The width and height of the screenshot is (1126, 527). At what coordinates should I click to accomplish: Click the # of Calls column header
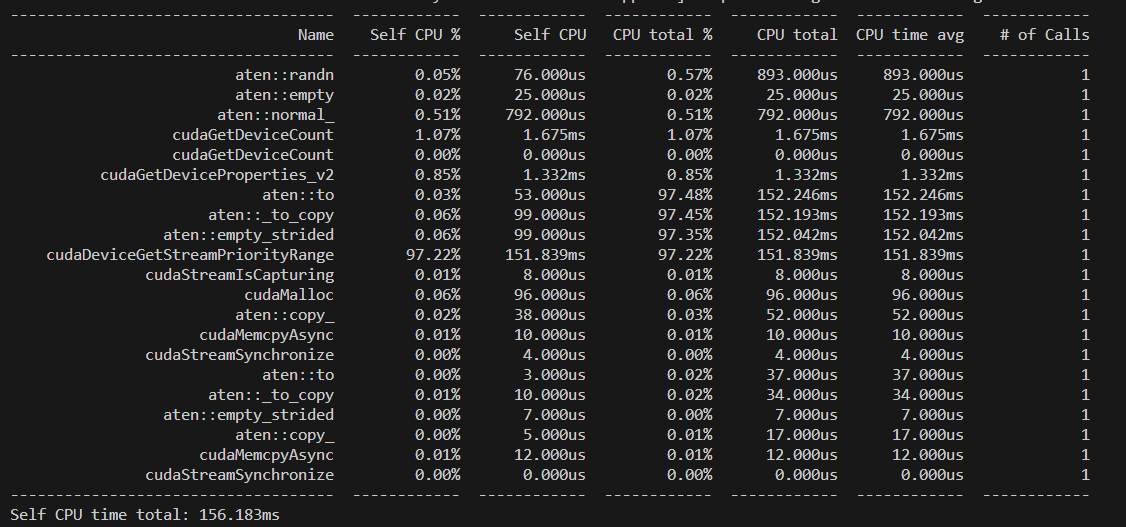point(1044,34)
